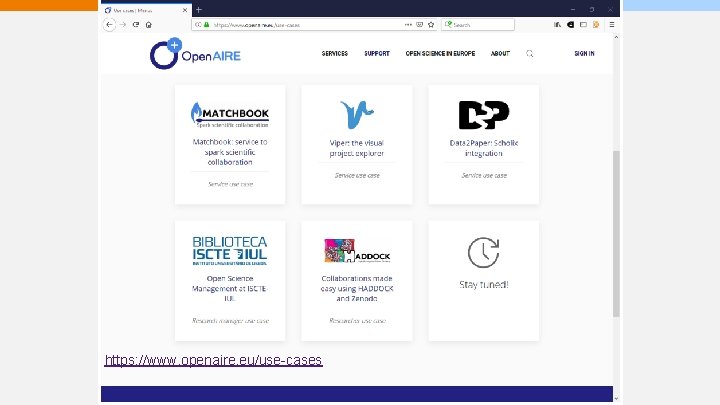Click the green padlock site security icon
Image resolution: width=720 pixels, height=405 pixels.
(x=207, y=25)
